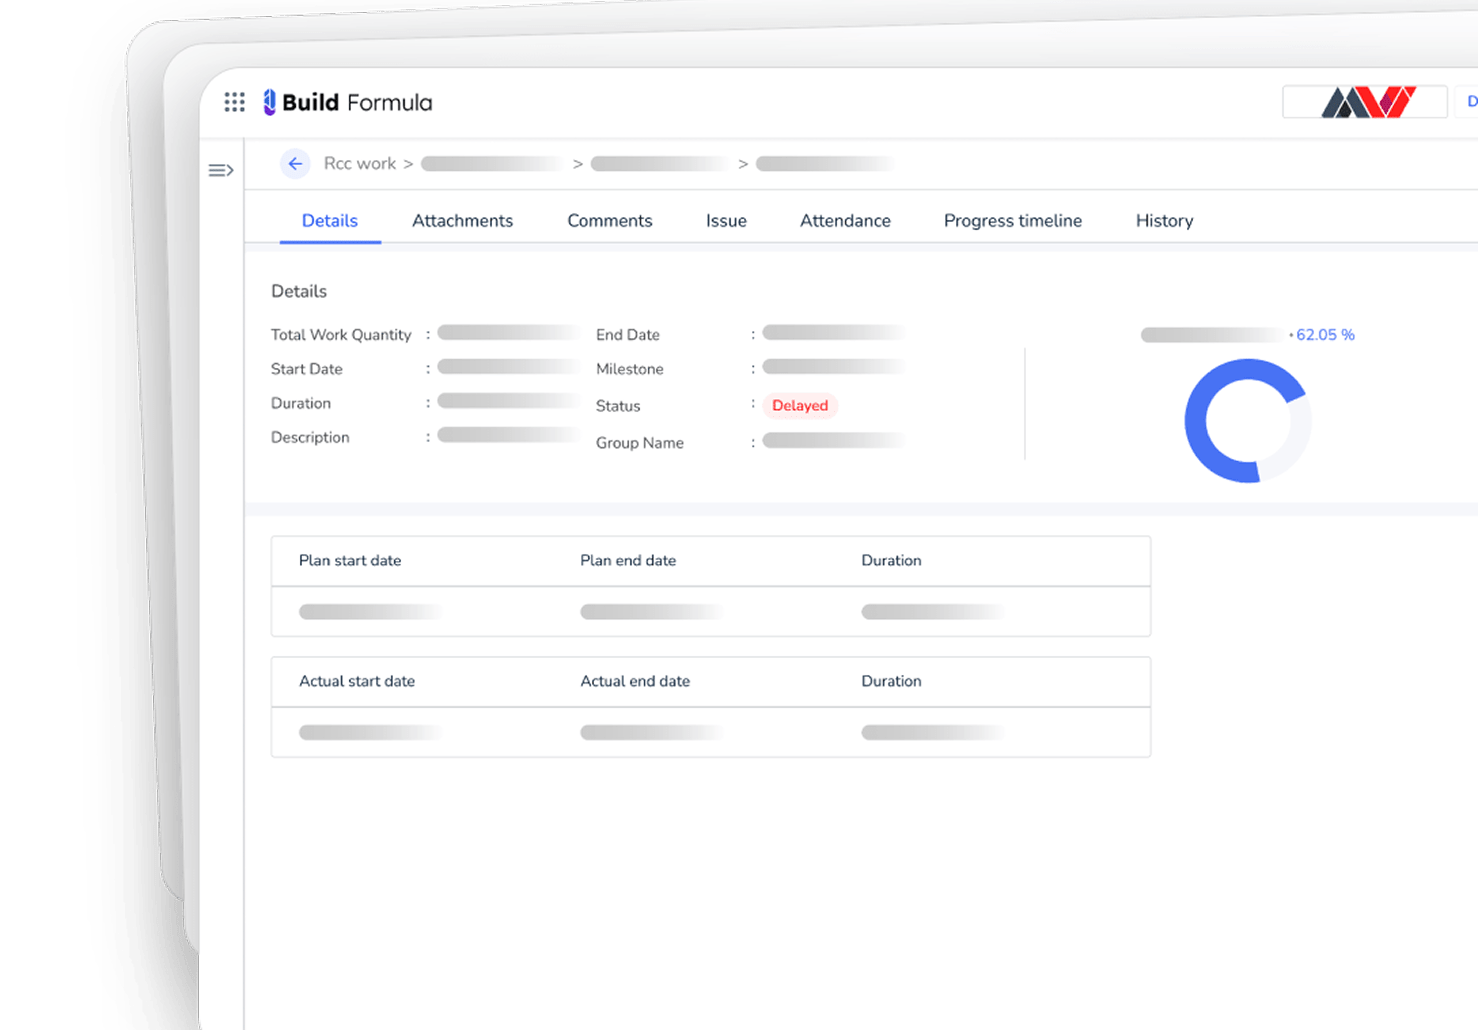
Task: Click the Plan start date column header
Action: [x=350, y=561]
